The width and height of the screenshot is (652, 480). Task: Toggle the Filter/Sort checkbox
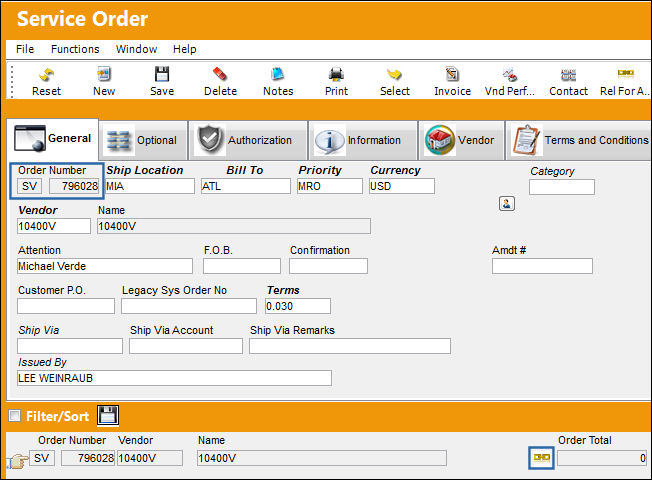(x=15, y=416)
